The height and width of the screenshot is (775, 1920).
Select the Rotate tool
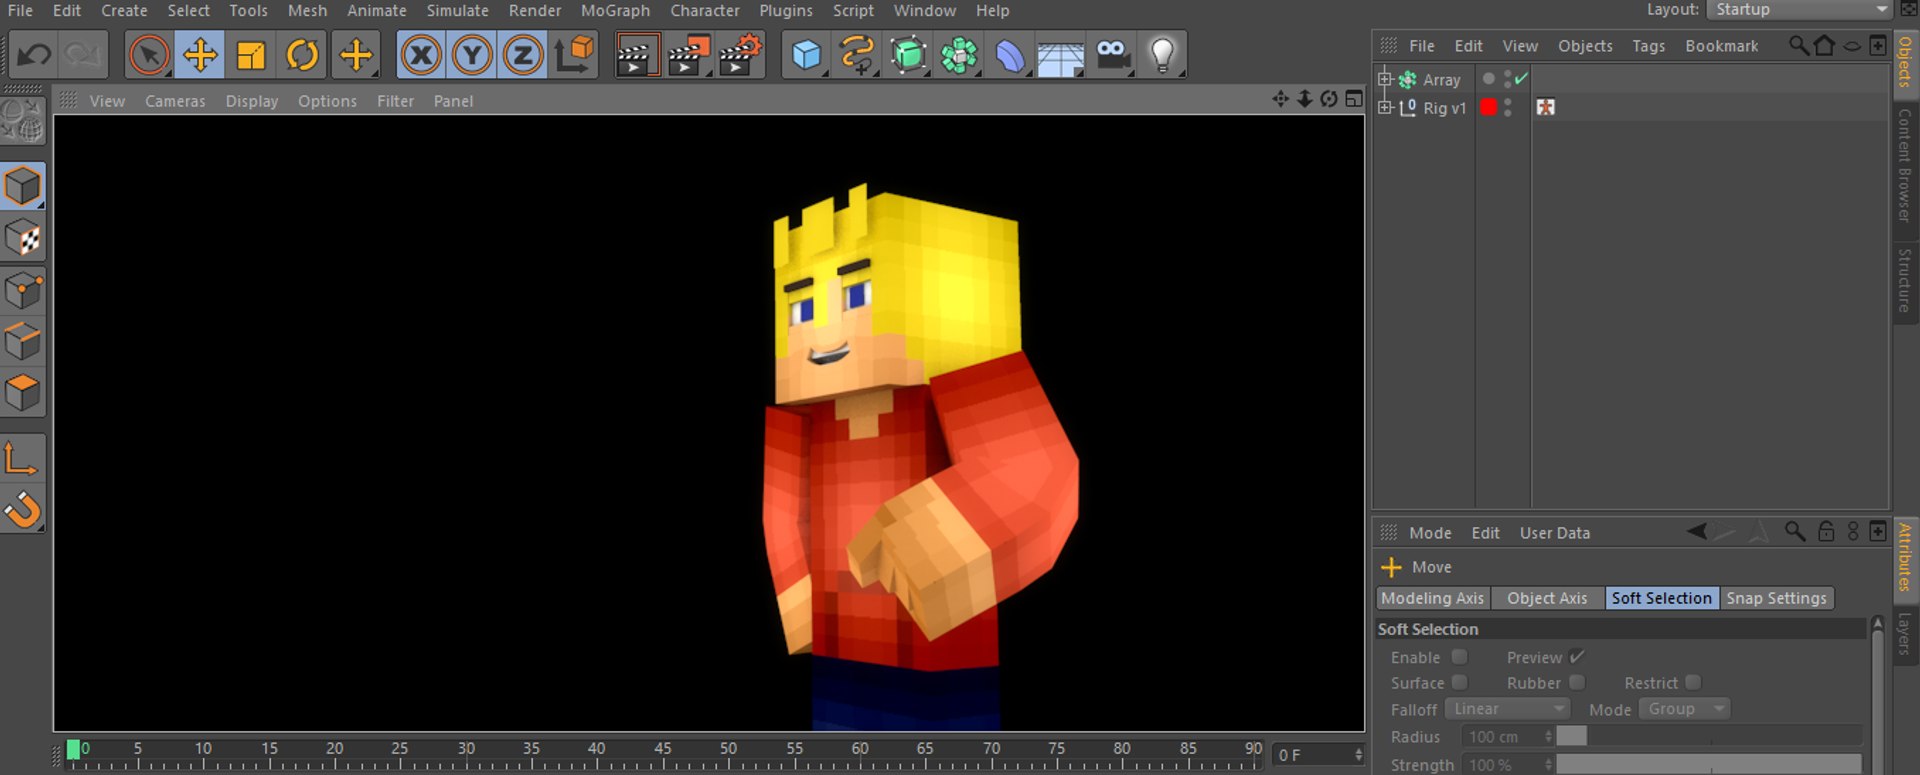302,54
